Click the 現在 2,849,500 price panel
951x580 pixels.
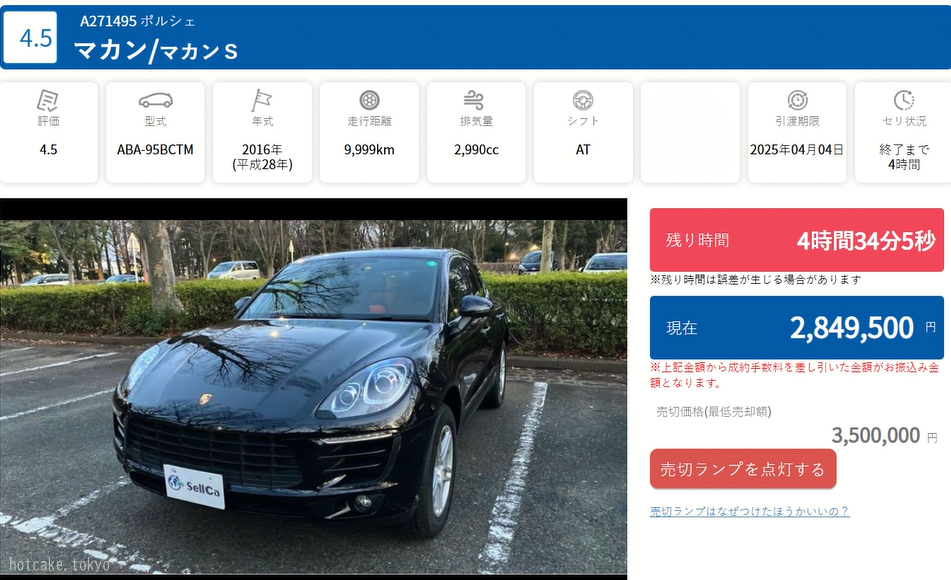797,328
